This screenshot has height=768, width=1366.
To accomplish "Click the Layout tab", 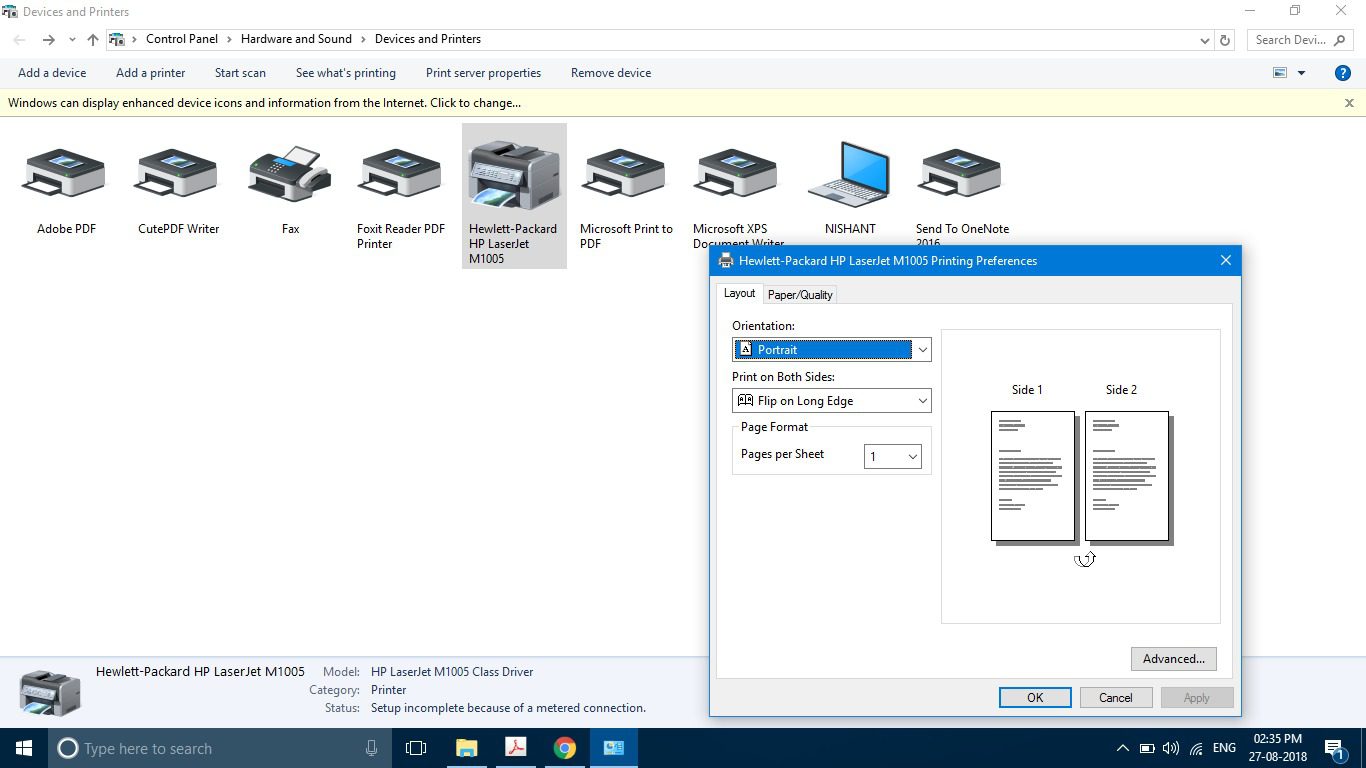I will pos(739,293).
